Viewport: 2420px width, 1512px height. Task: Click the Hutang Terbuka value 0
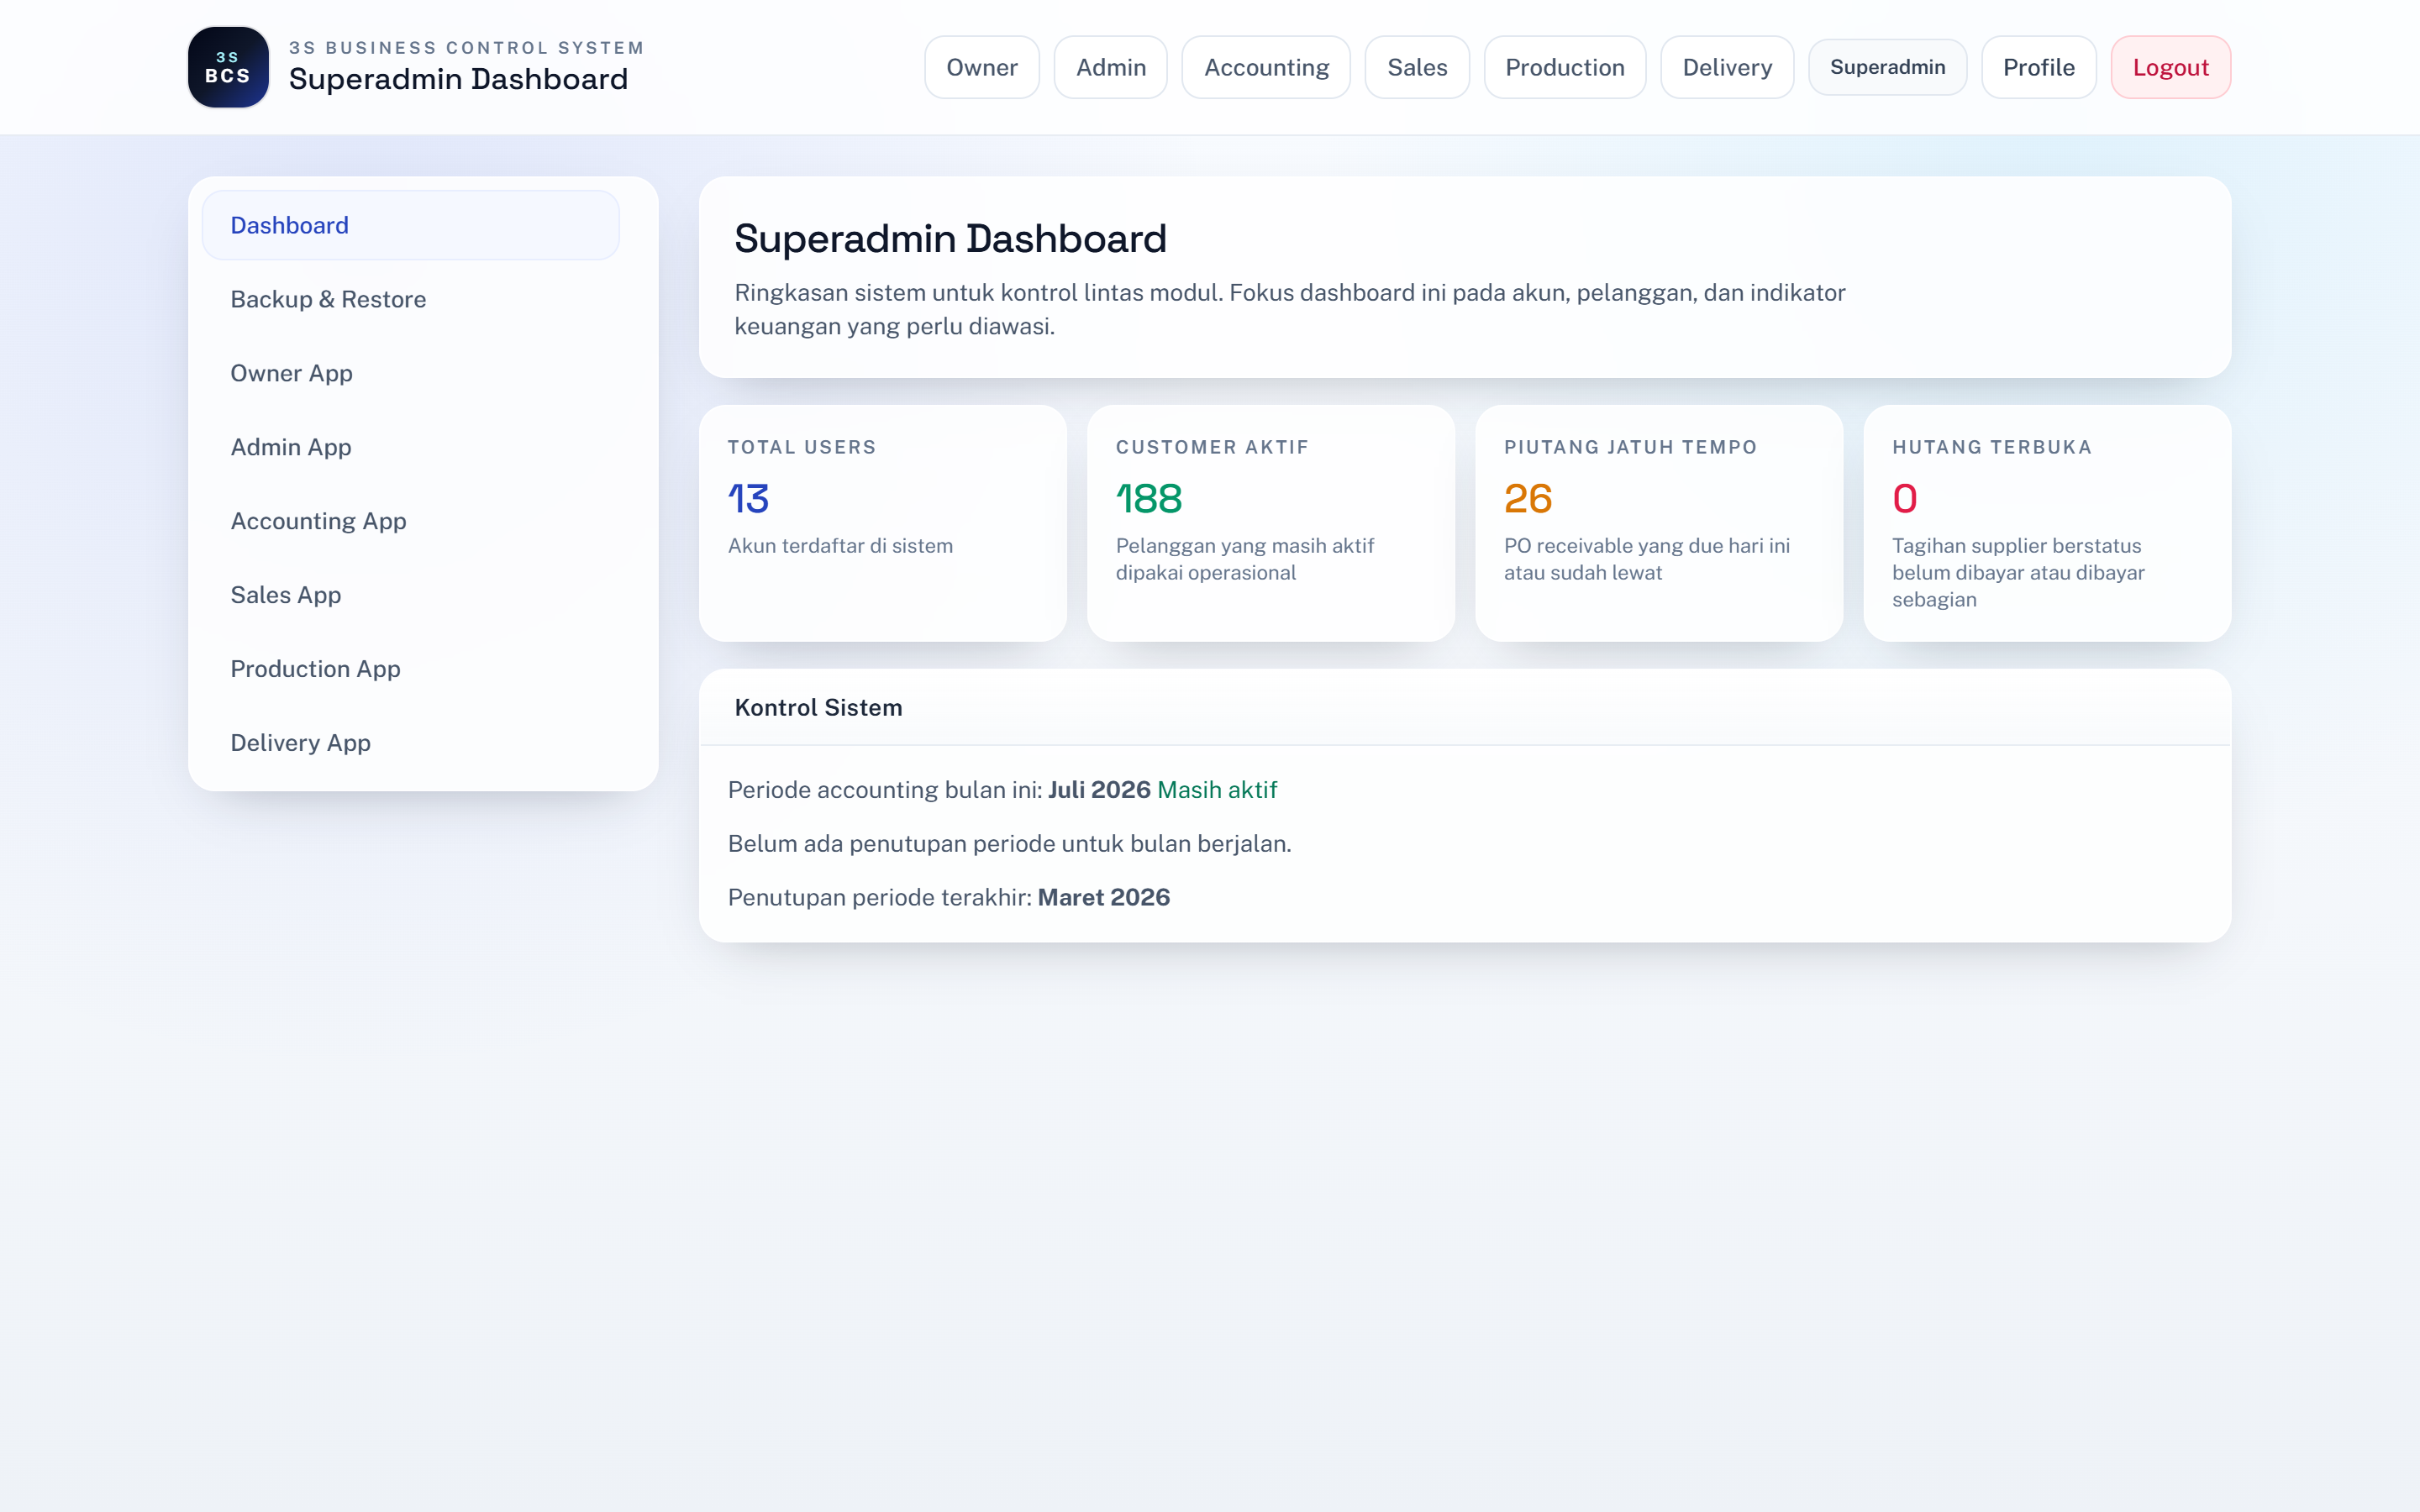pos(1904,498)
